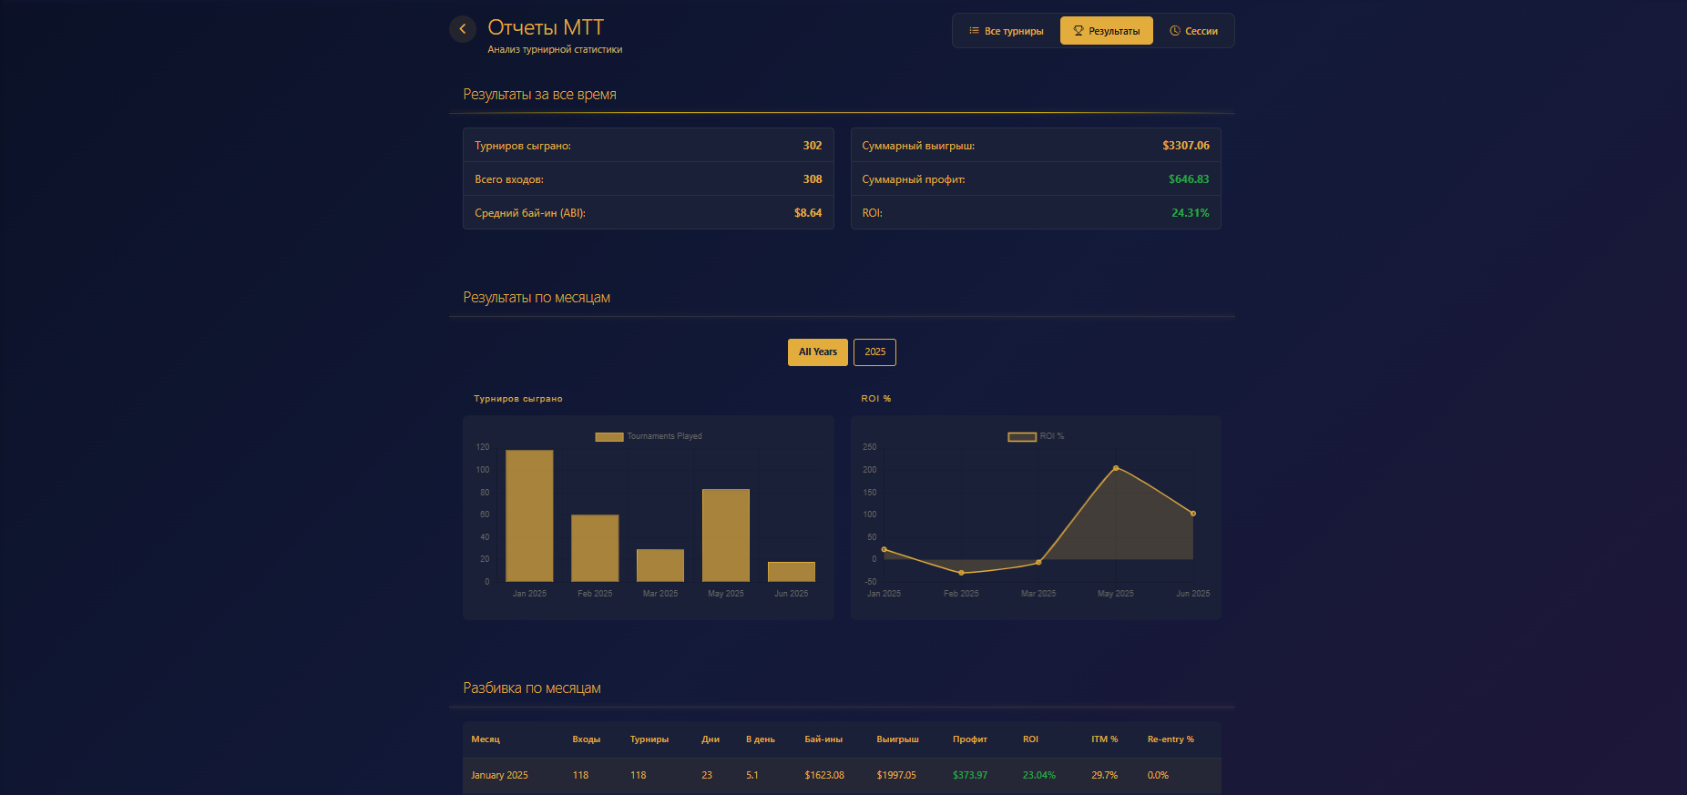Click the Средний бай-ин $8.64 value
This screenshot has width=1687, height=795.
coord(808,214)
